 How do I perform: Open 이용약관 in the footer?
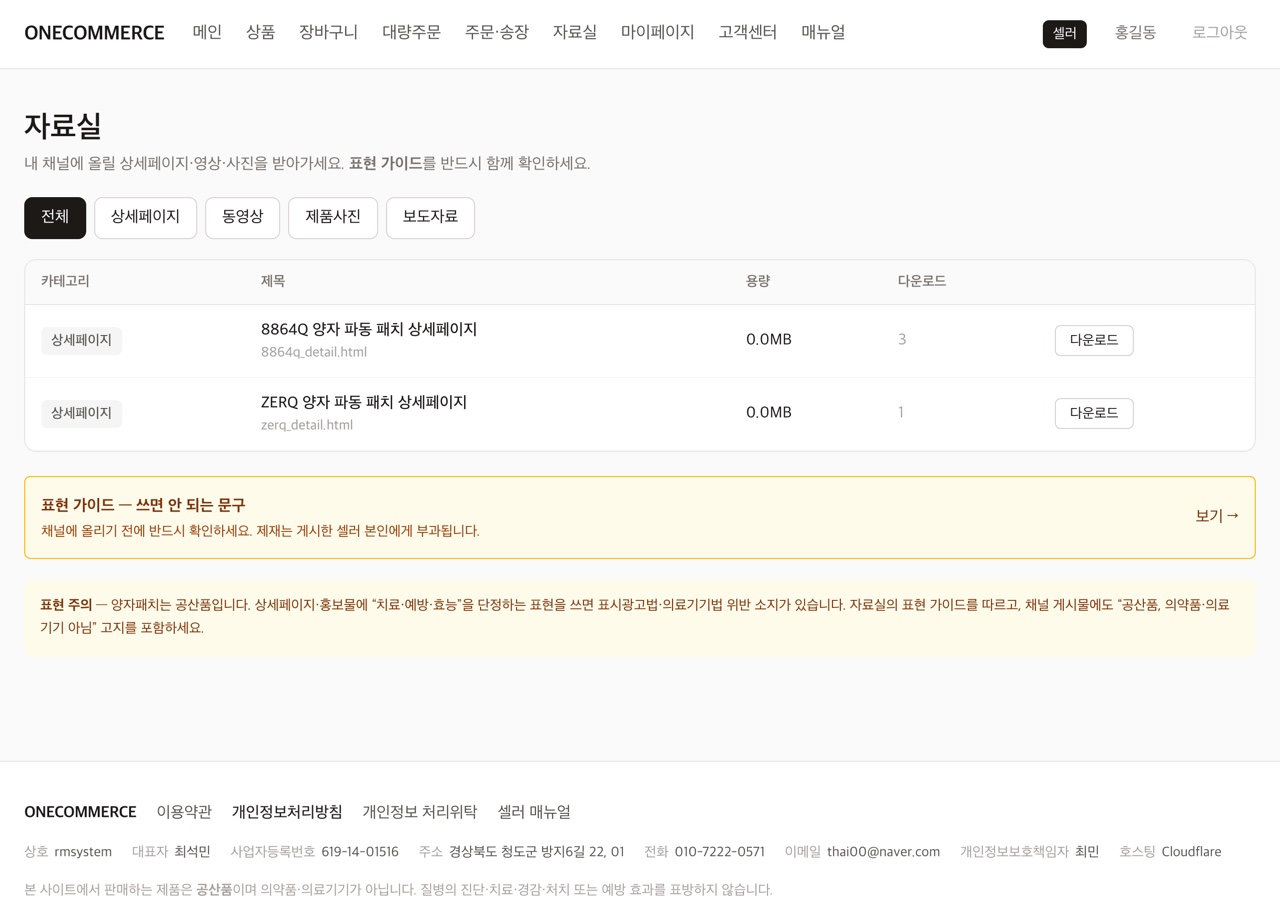point(184,812)
